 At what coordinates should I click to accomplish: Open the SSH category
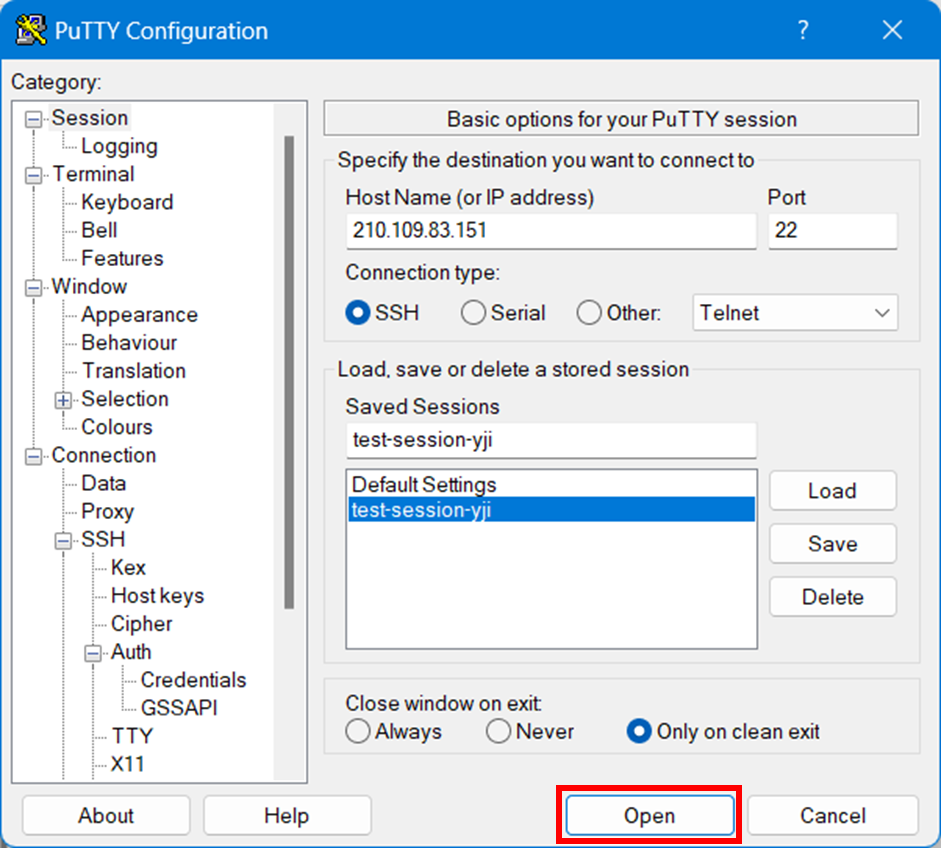pyautogui.click(x=103, y=540)
